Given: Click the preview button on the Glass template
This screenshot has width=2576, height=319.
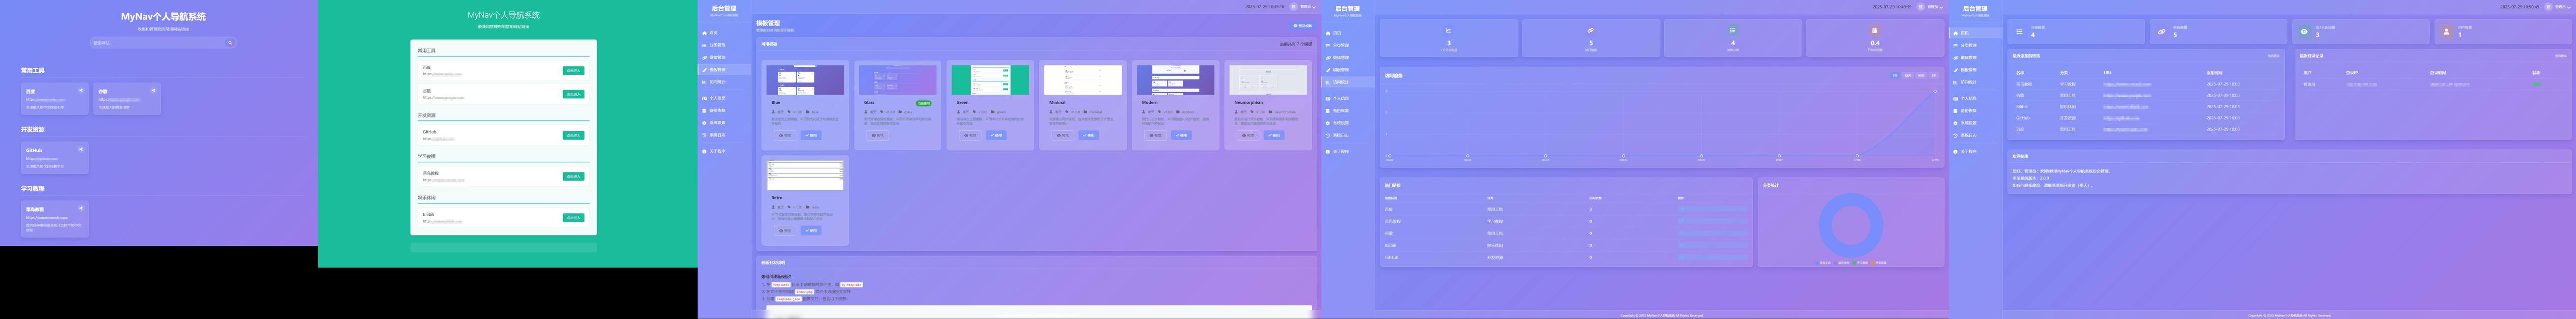Looking at the screenshot, I should [878, 135].
